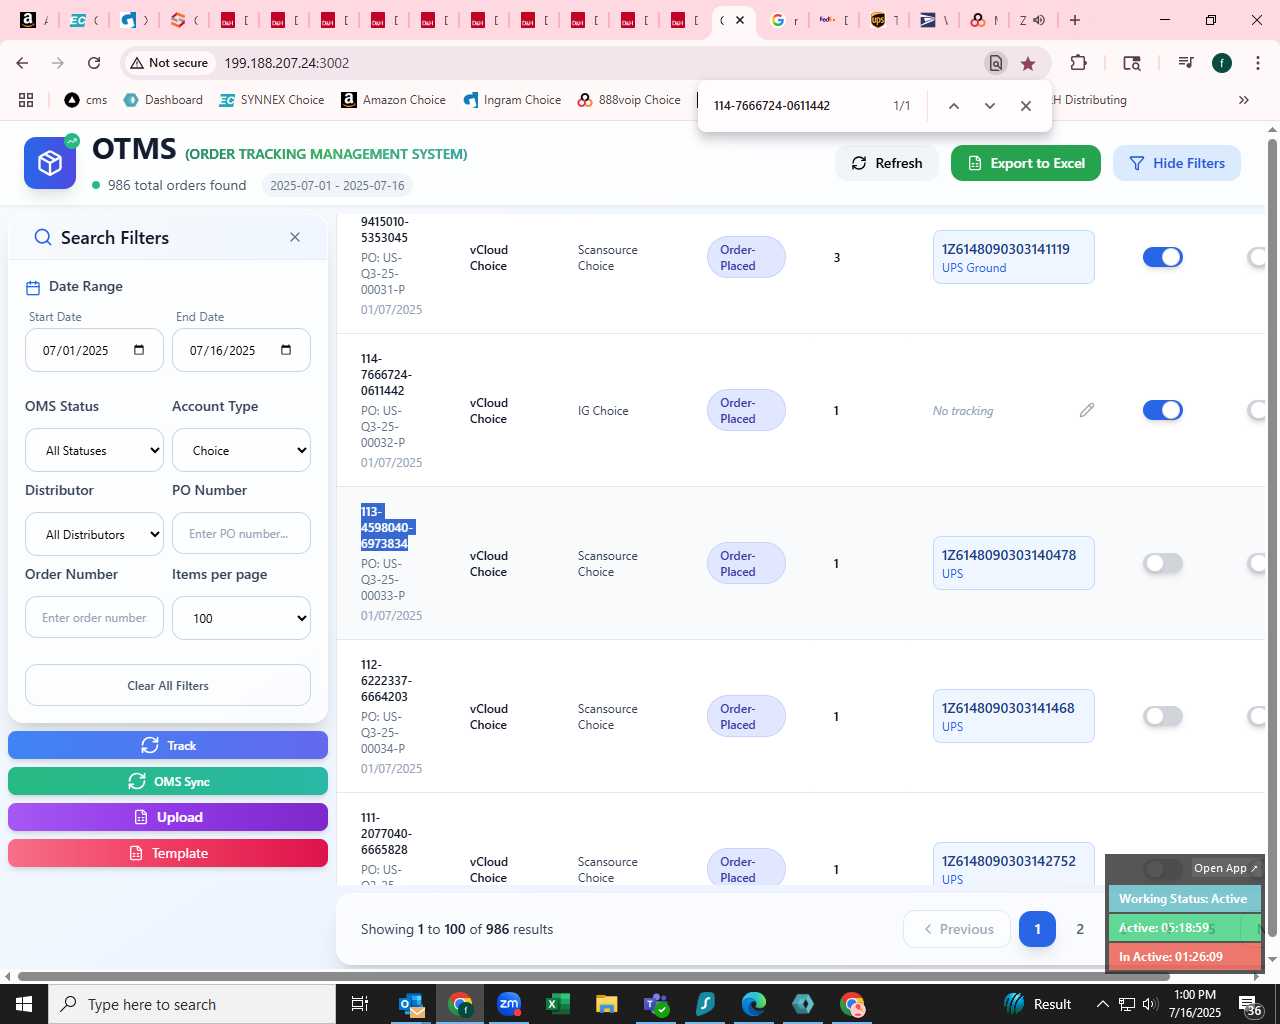The width and height of the screenshot is (1280, 1024).
Task: Open Zoom from the taskbar
Action: click(509, 1004)
